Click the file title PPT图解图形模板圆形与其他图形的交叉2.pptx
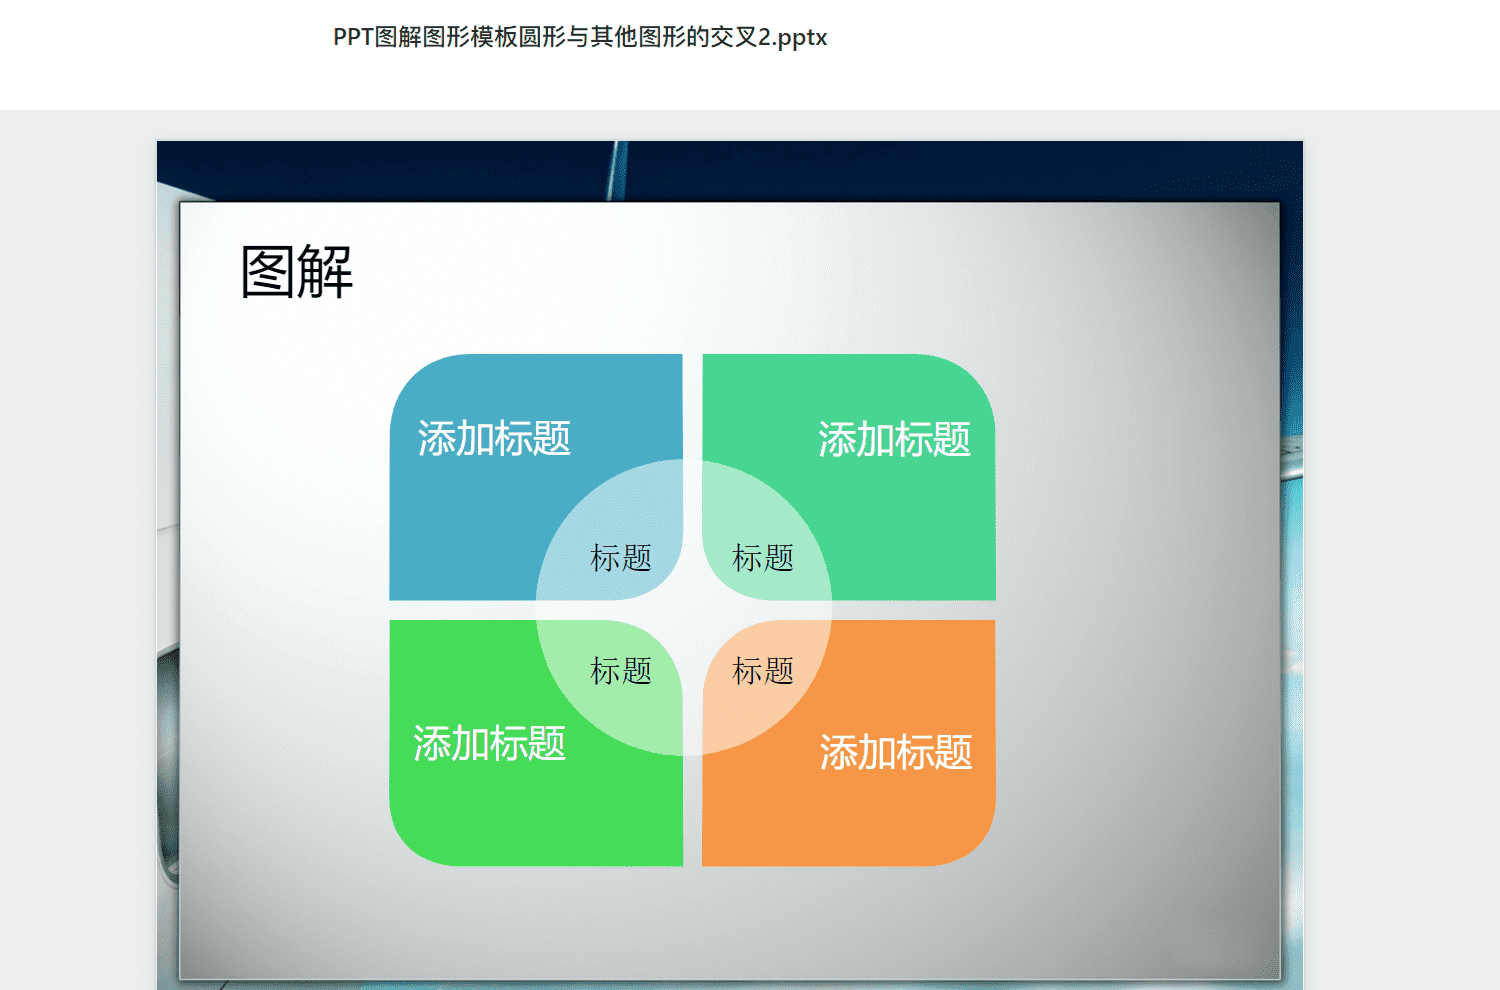This screenshot has height=990, width=1500. [x=580, y=37]
